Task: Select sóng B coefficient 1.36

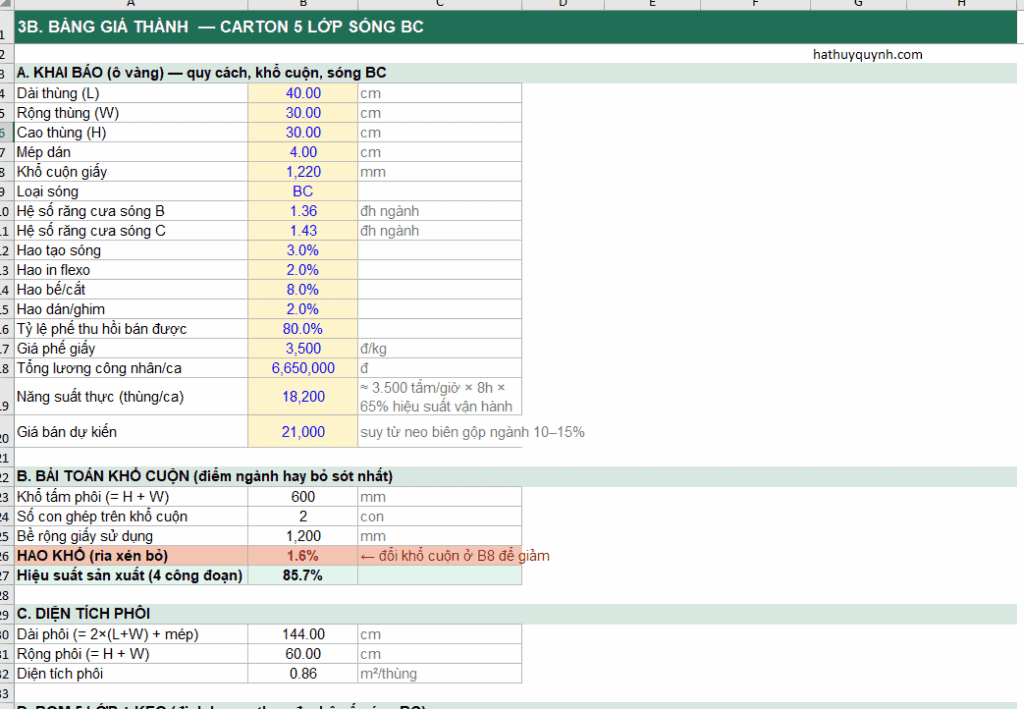Action: pyautogui.click(x=303, y=211)
